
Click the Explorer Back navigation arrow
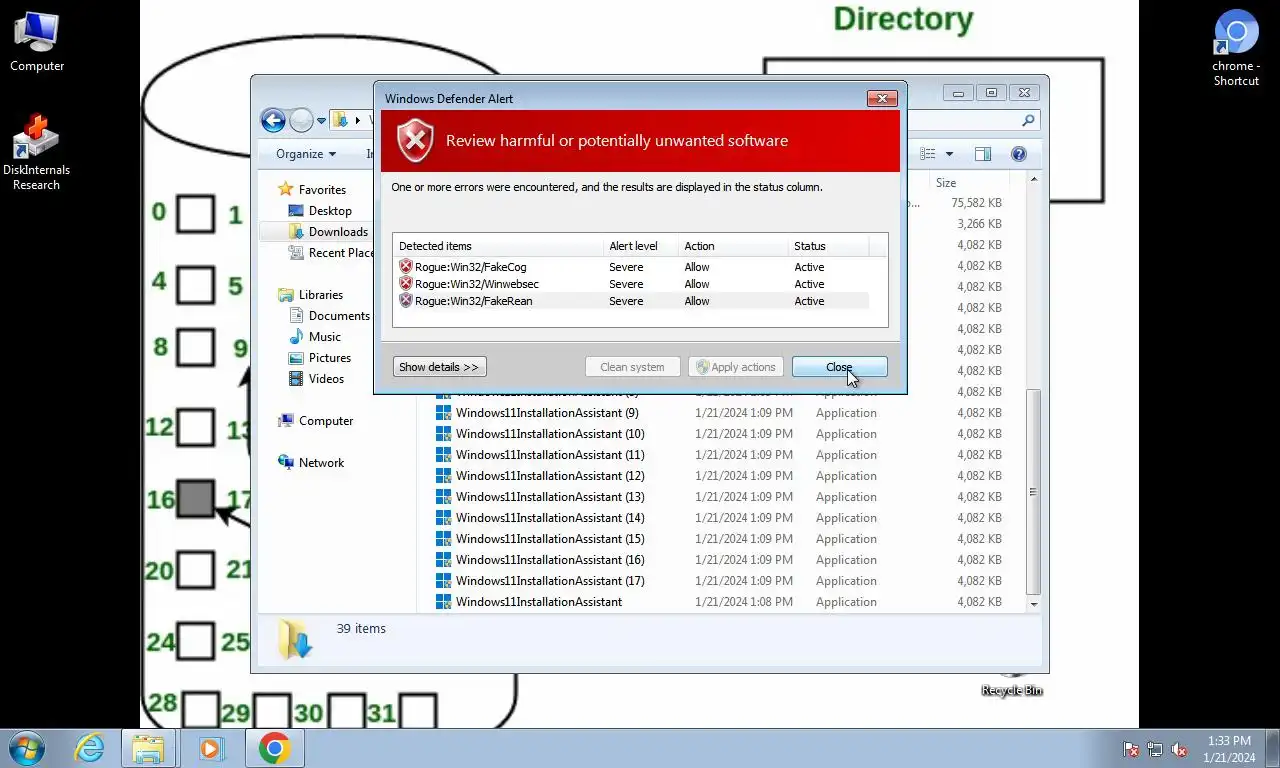coord(273,121)
